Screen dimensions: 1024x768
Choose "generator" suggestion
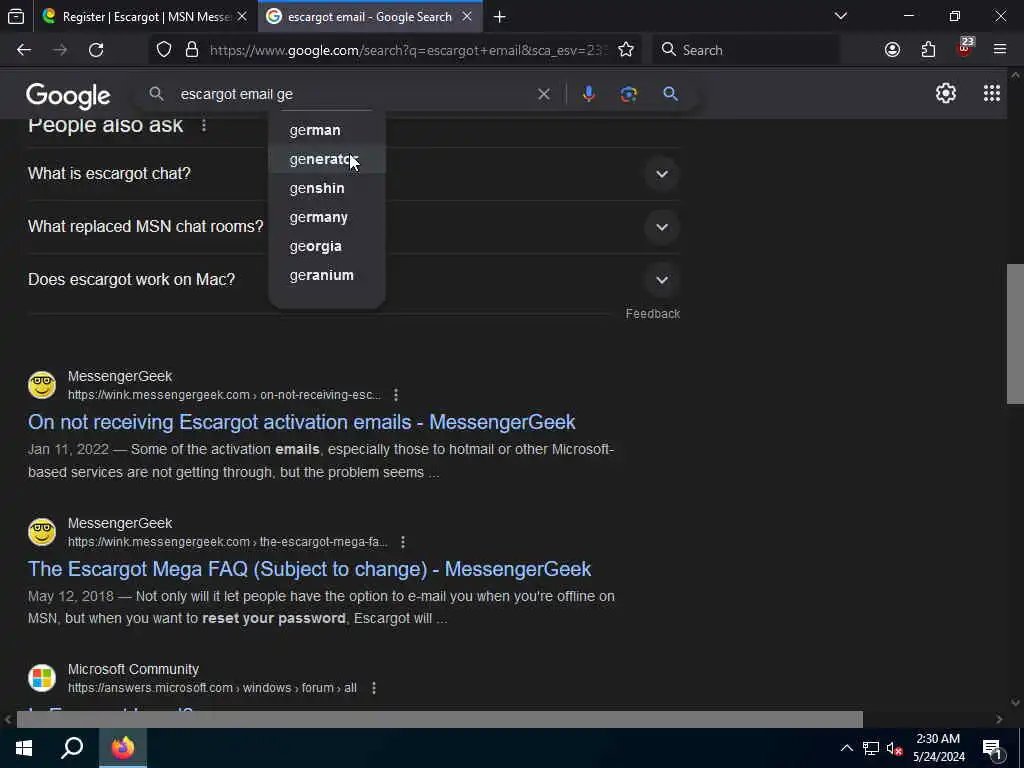[327, 159]
